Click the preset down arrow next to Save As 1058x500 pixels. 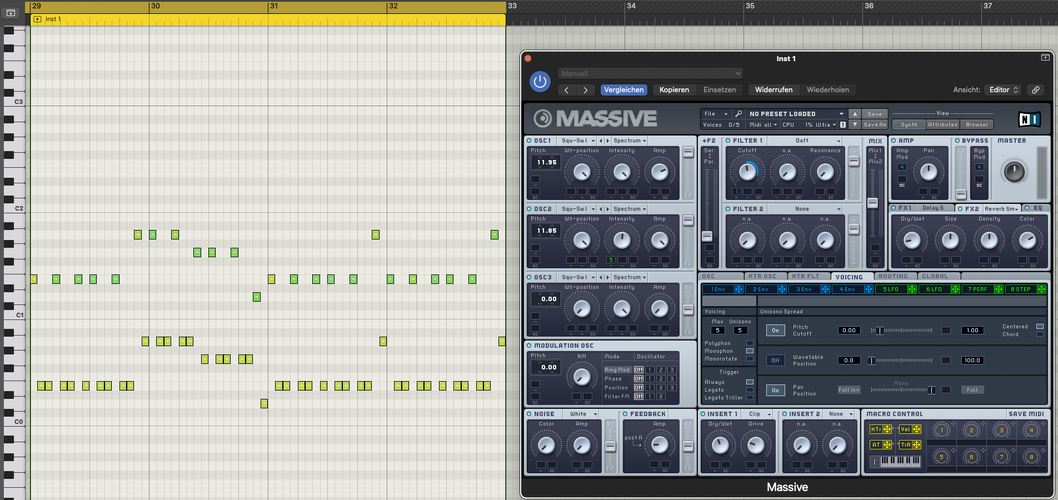[x=855, y=125]
